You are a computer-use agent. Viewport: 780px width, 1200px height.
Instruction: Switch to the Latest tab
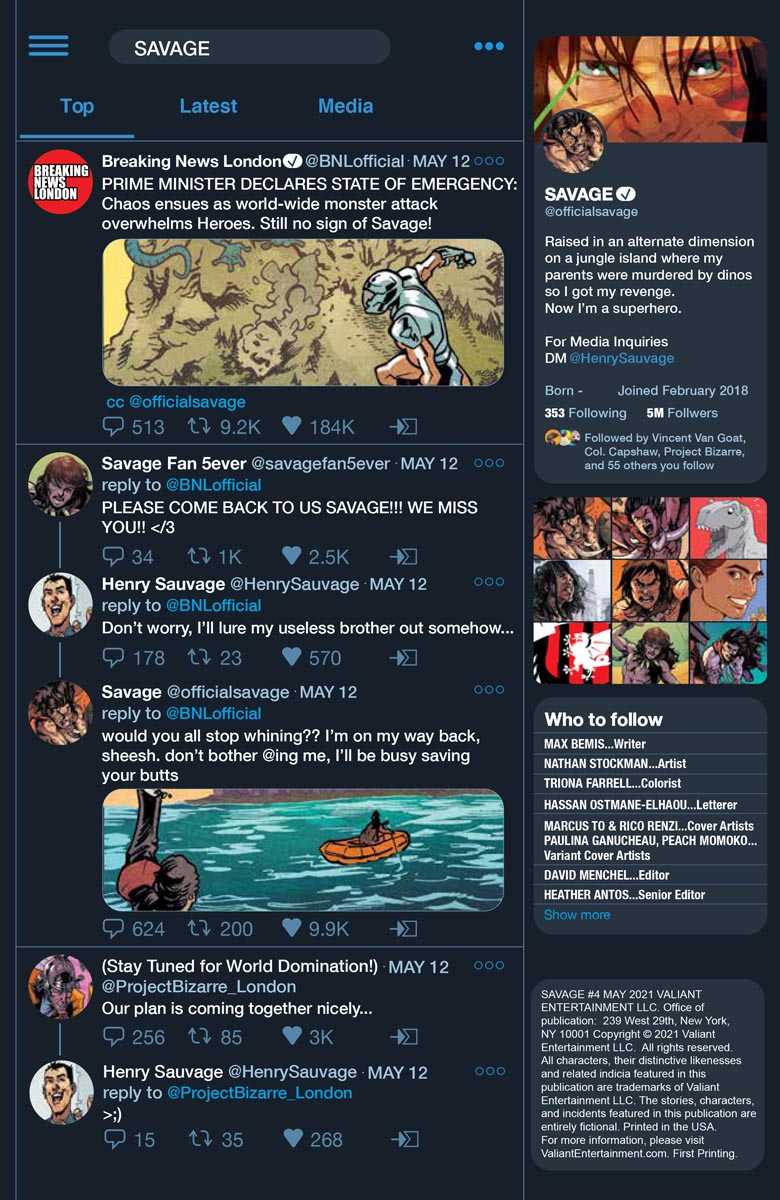[x=208, y=106]
